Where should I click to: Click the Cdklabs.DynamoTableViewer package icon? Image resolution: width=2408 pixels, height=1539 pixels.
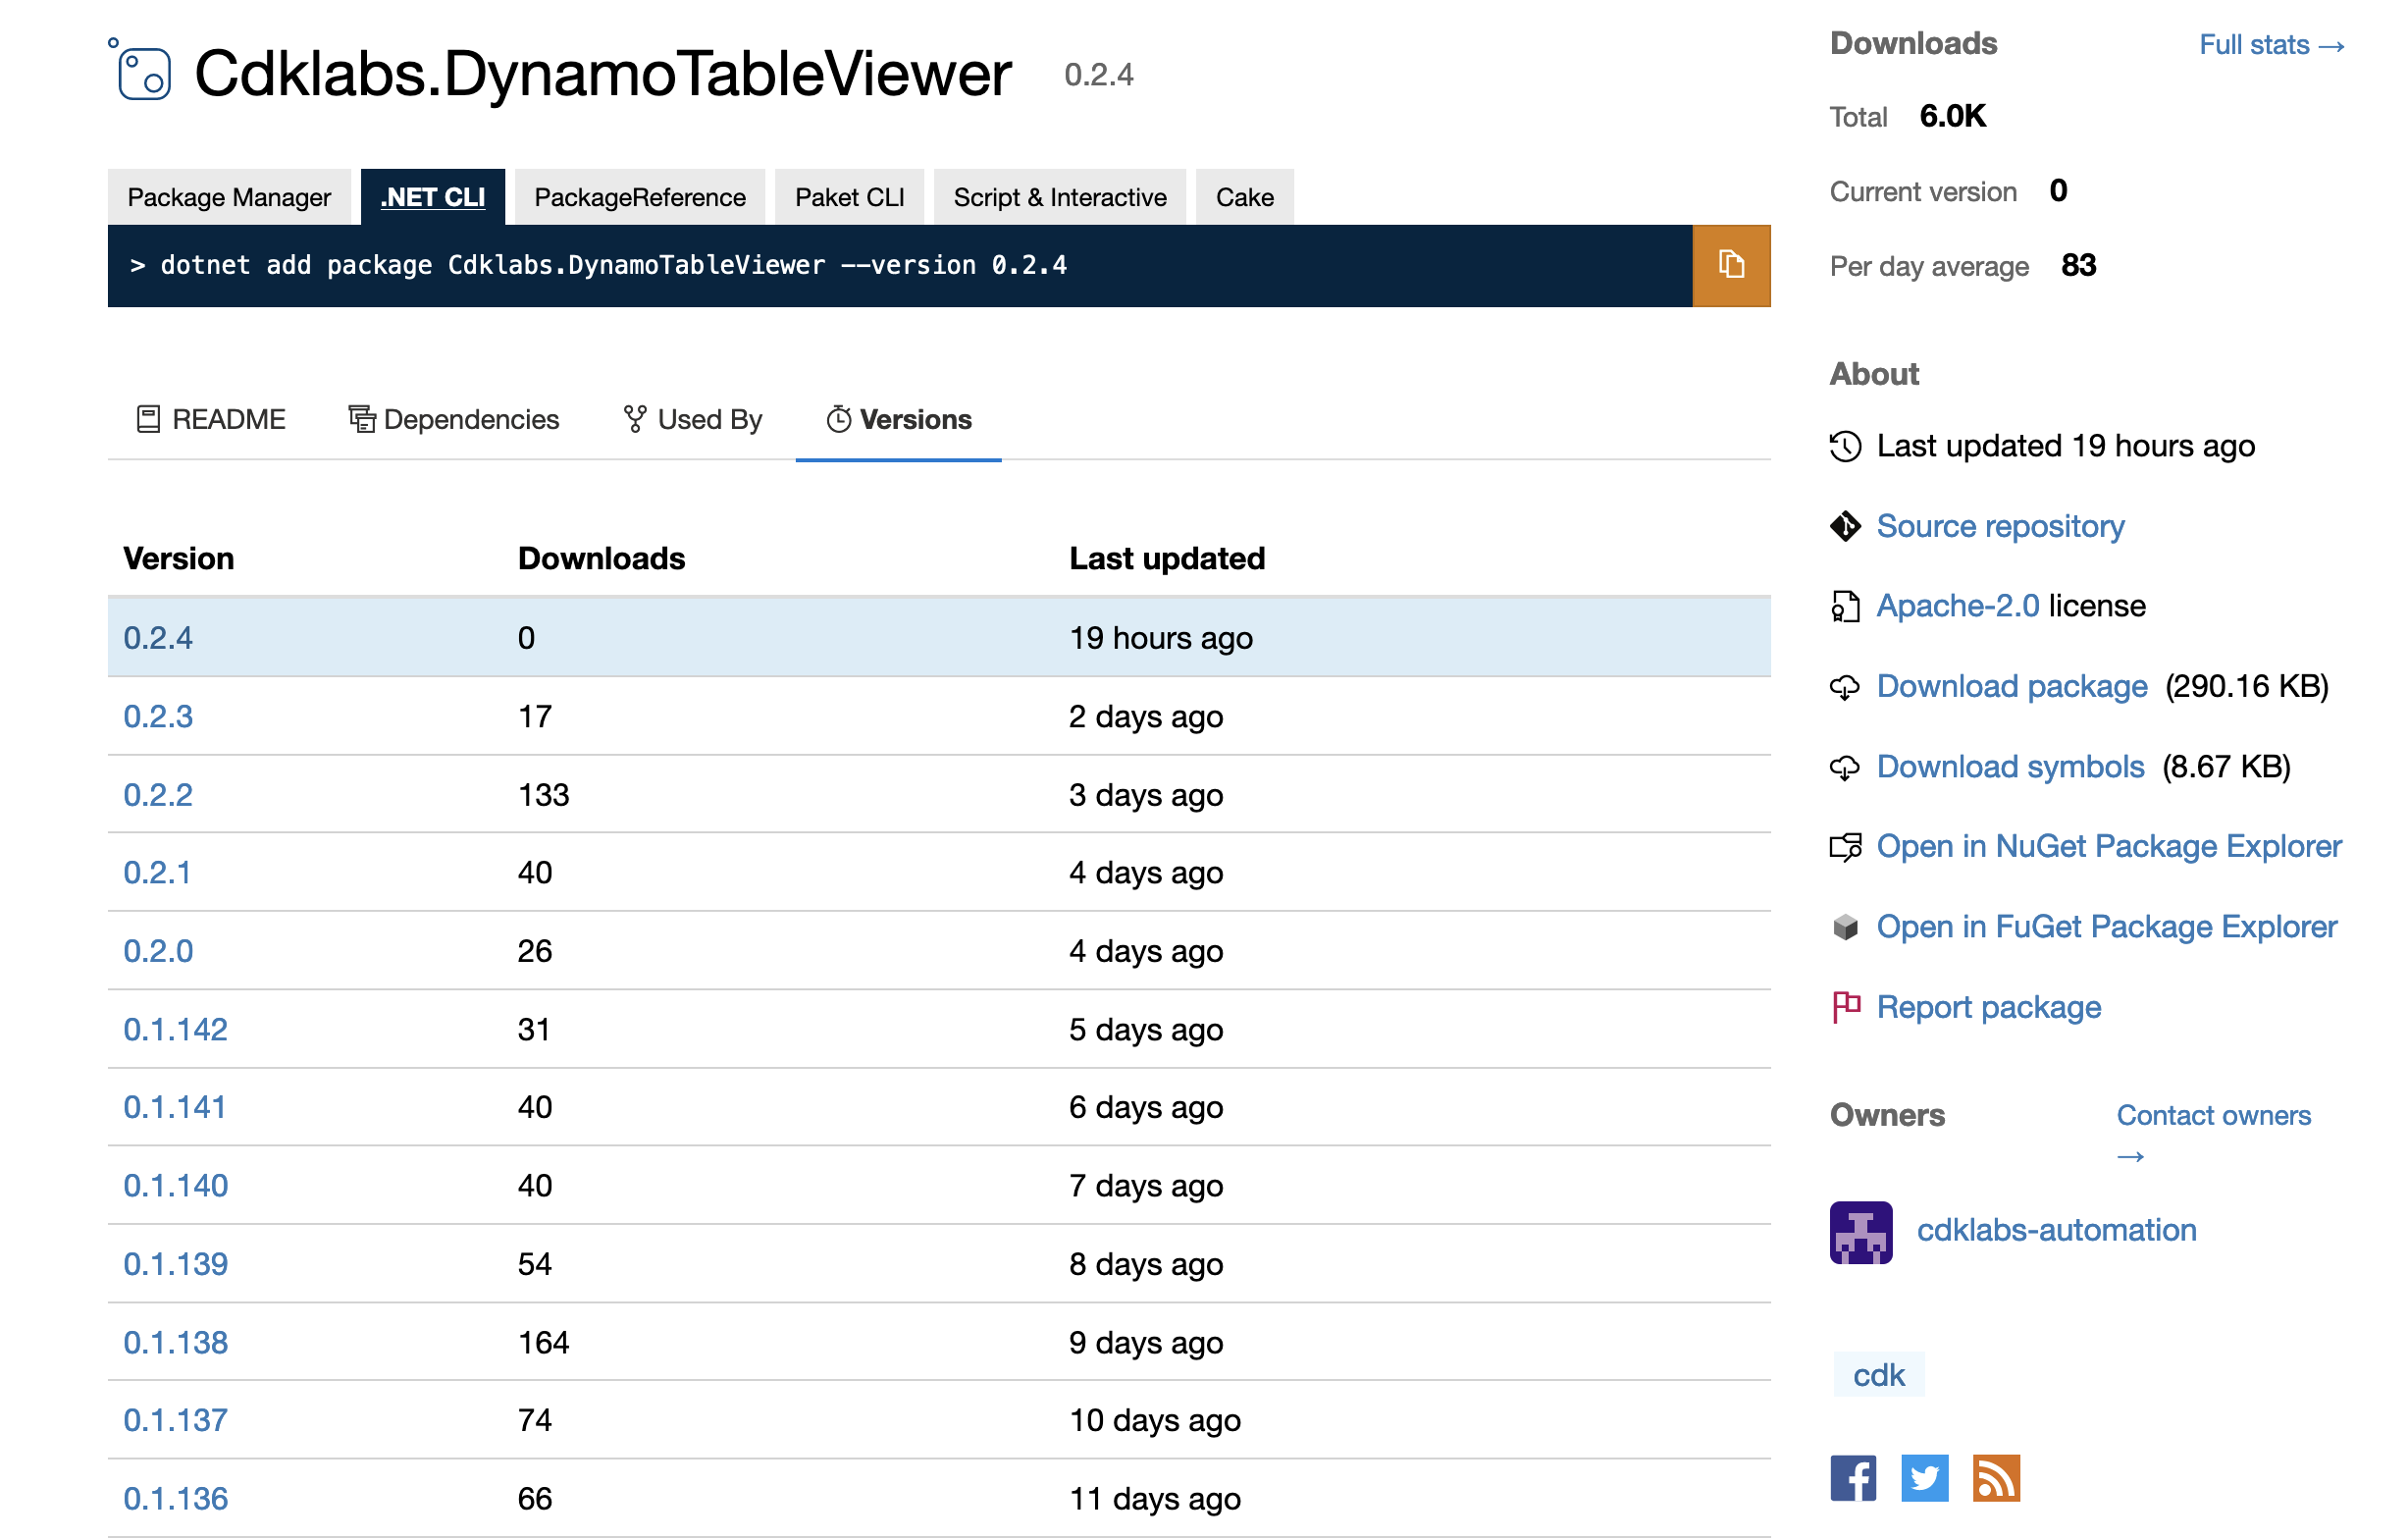coord(140,70)
